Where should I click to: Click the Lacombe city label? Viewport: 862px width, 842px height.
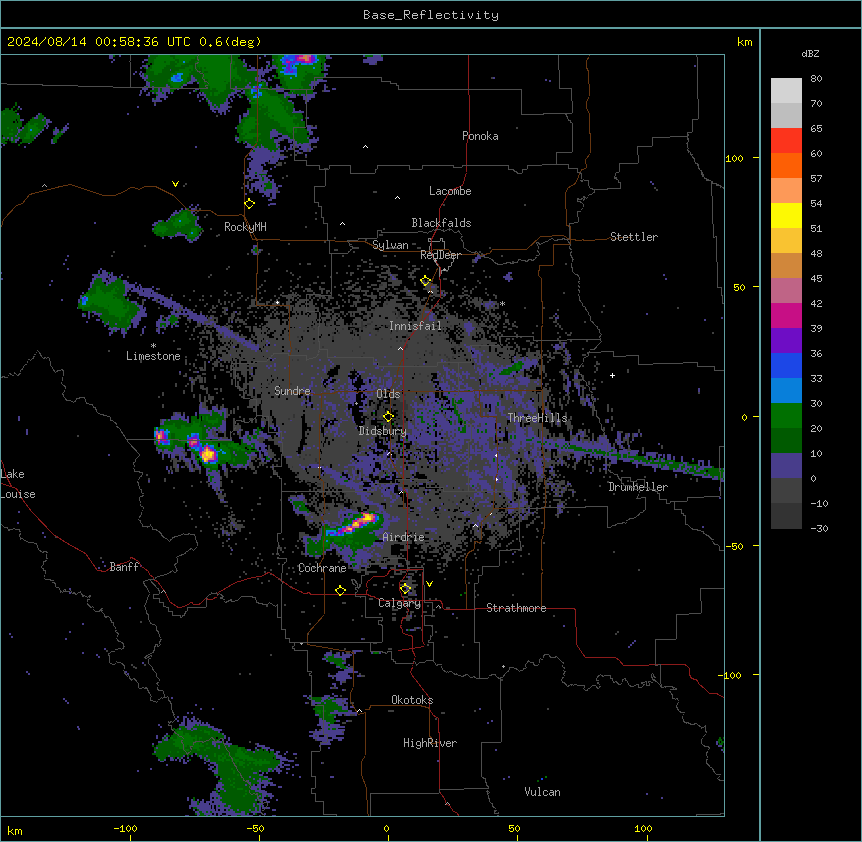450,191
